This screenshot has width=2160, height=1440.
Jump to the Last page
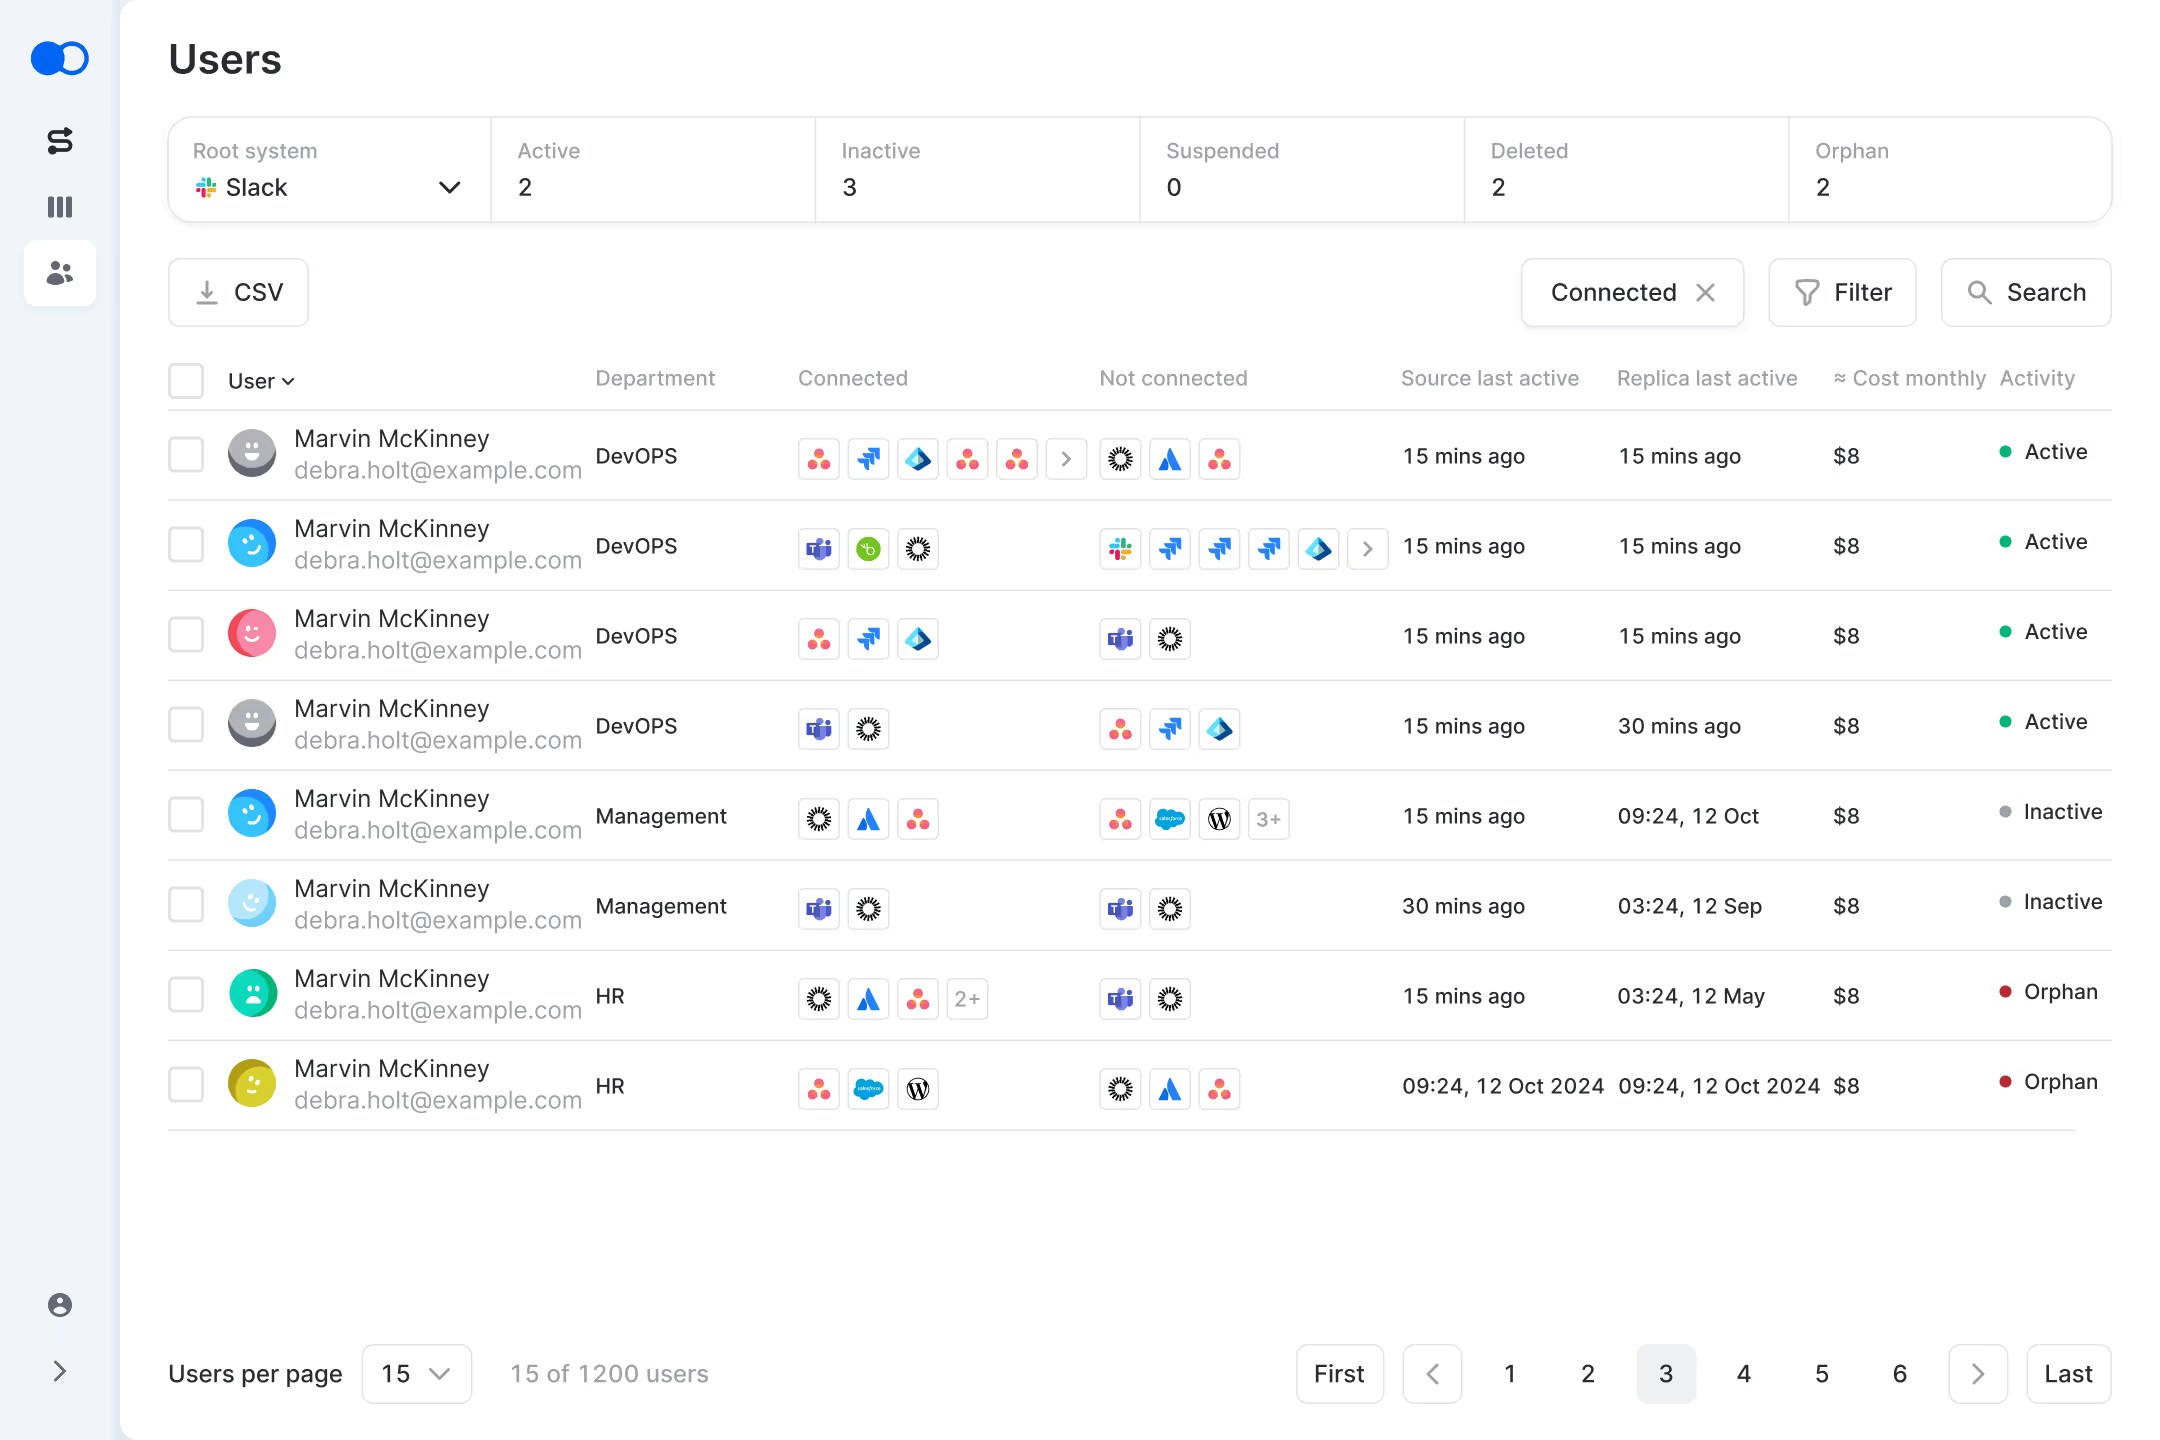tap(2068, 1374)
